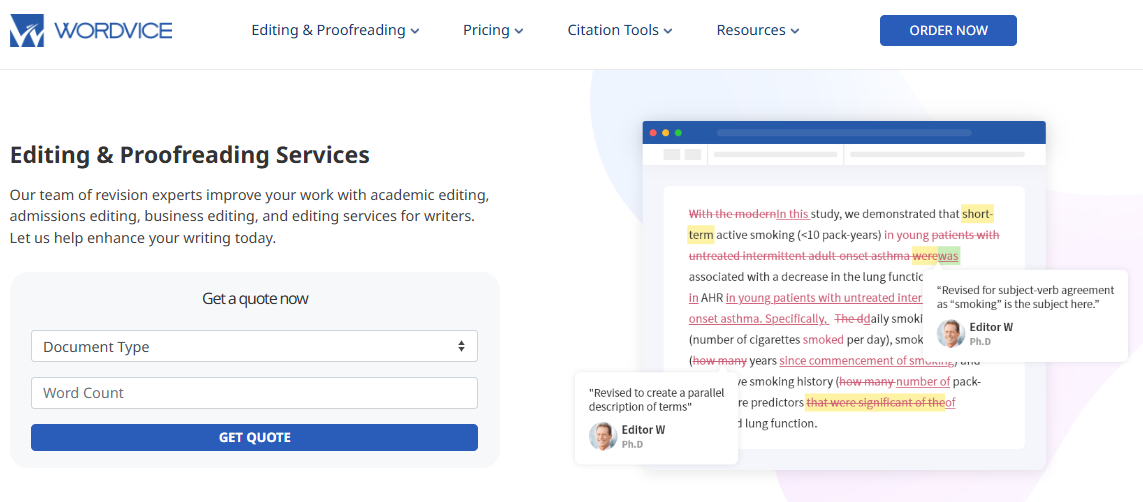Click Editor W avatar in subject-verb comment
Image resolution: width=1143 pixels, height=502 pixels.
(951, 334)
